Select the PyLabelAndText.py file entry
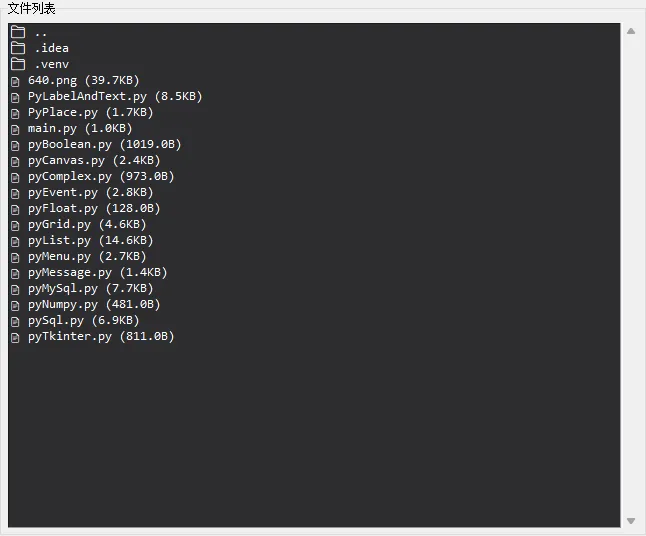 [x=114, y=96]
